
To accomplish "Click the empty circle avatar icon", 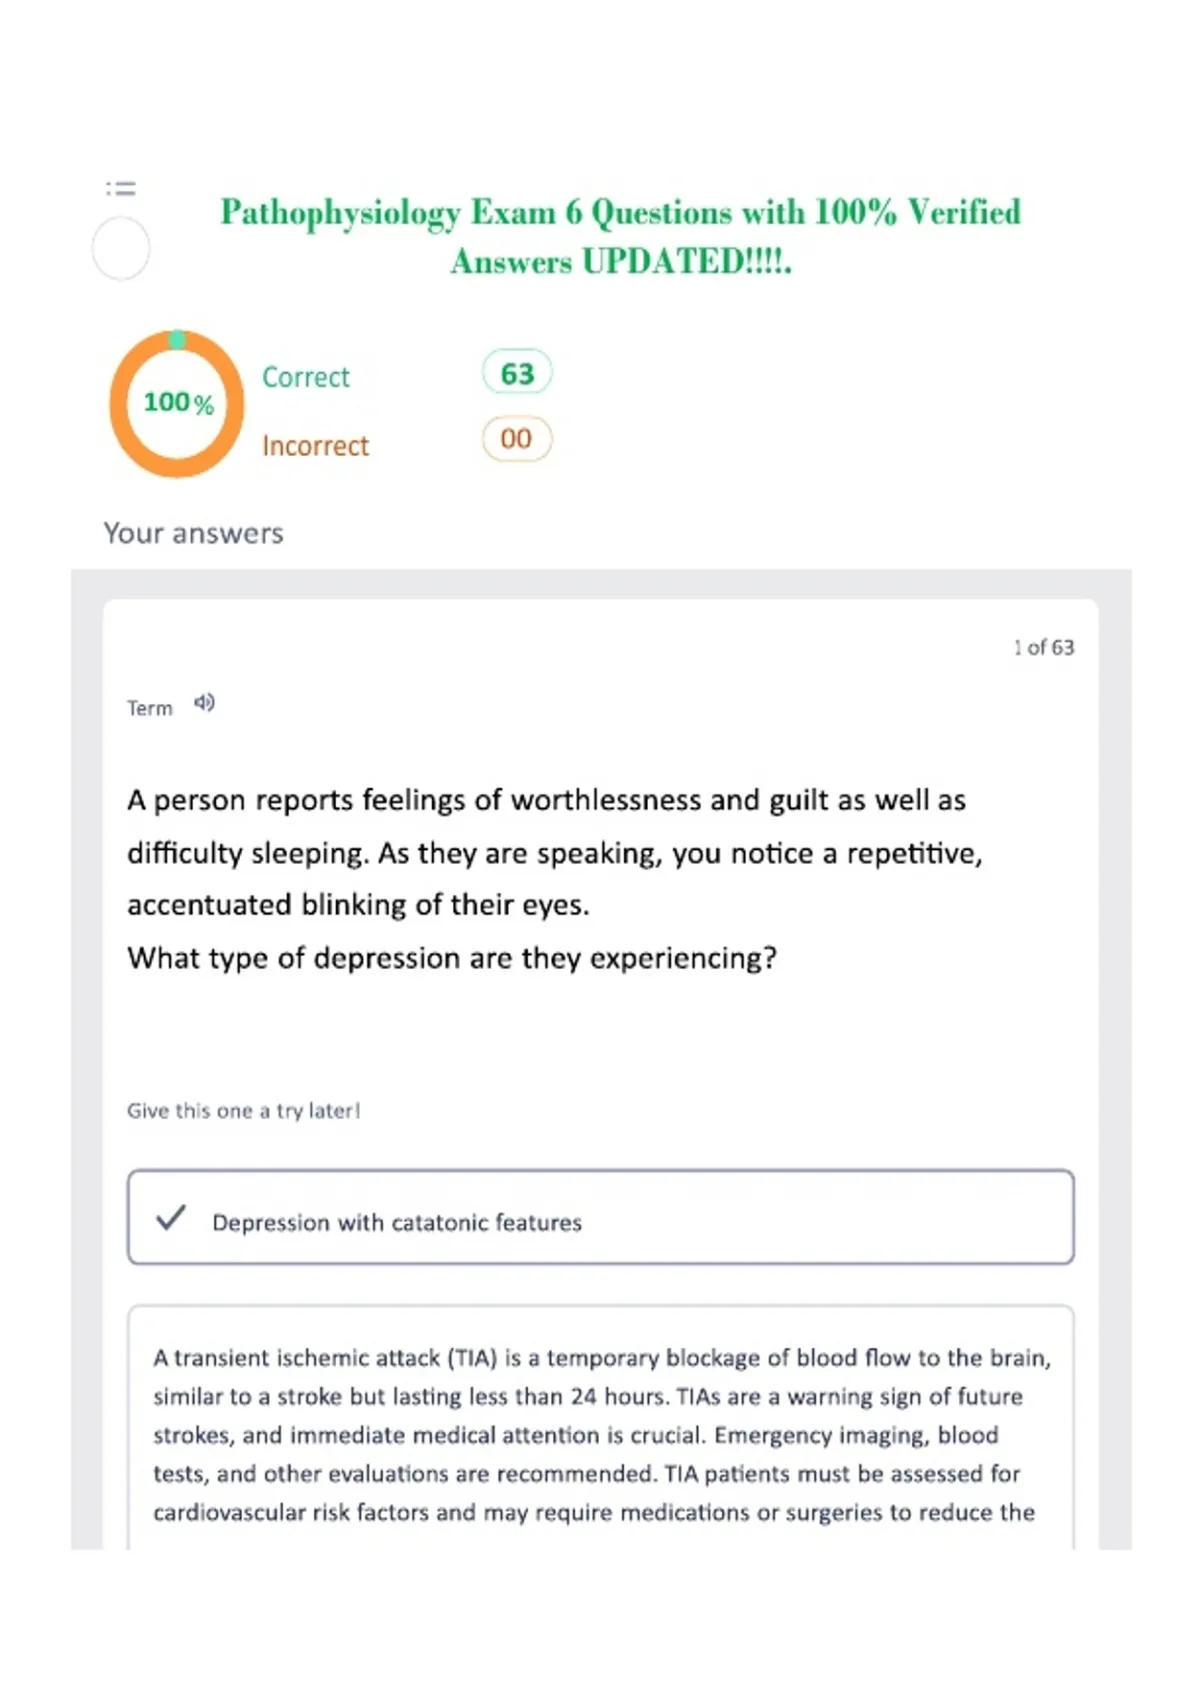I will coord(121,248).
